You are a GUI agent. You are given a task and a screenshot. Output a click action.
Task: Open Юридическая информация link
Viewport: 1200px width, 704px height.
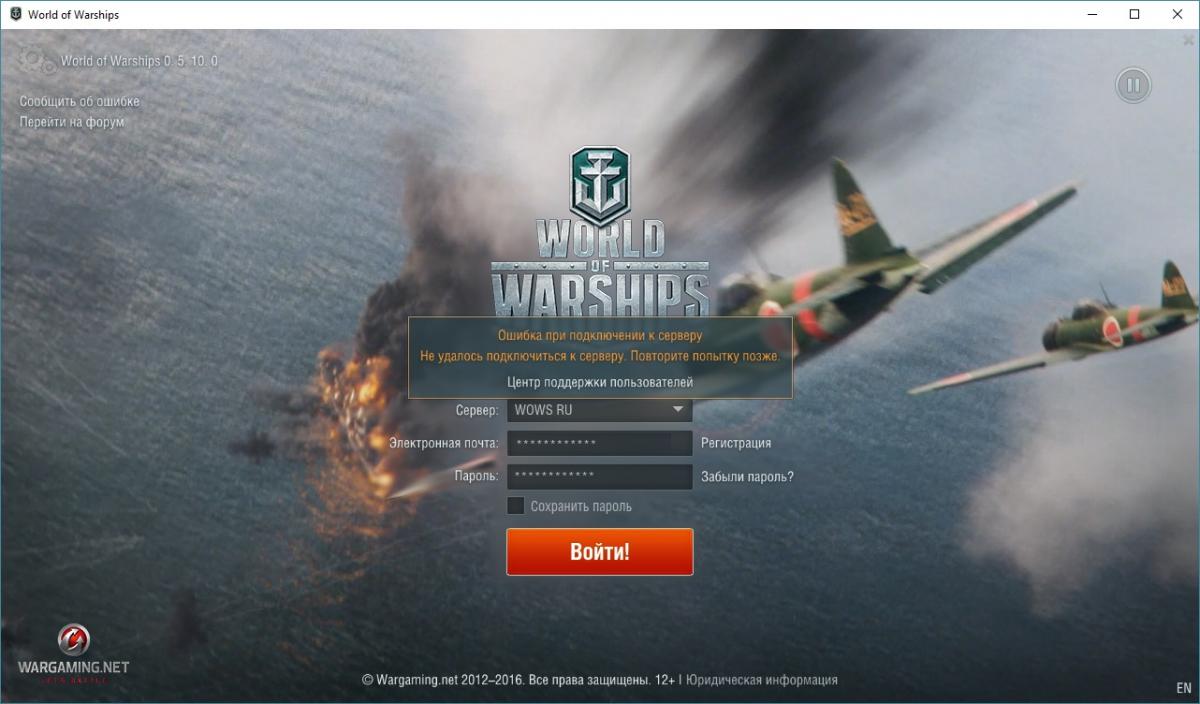[x=762, y=680]
